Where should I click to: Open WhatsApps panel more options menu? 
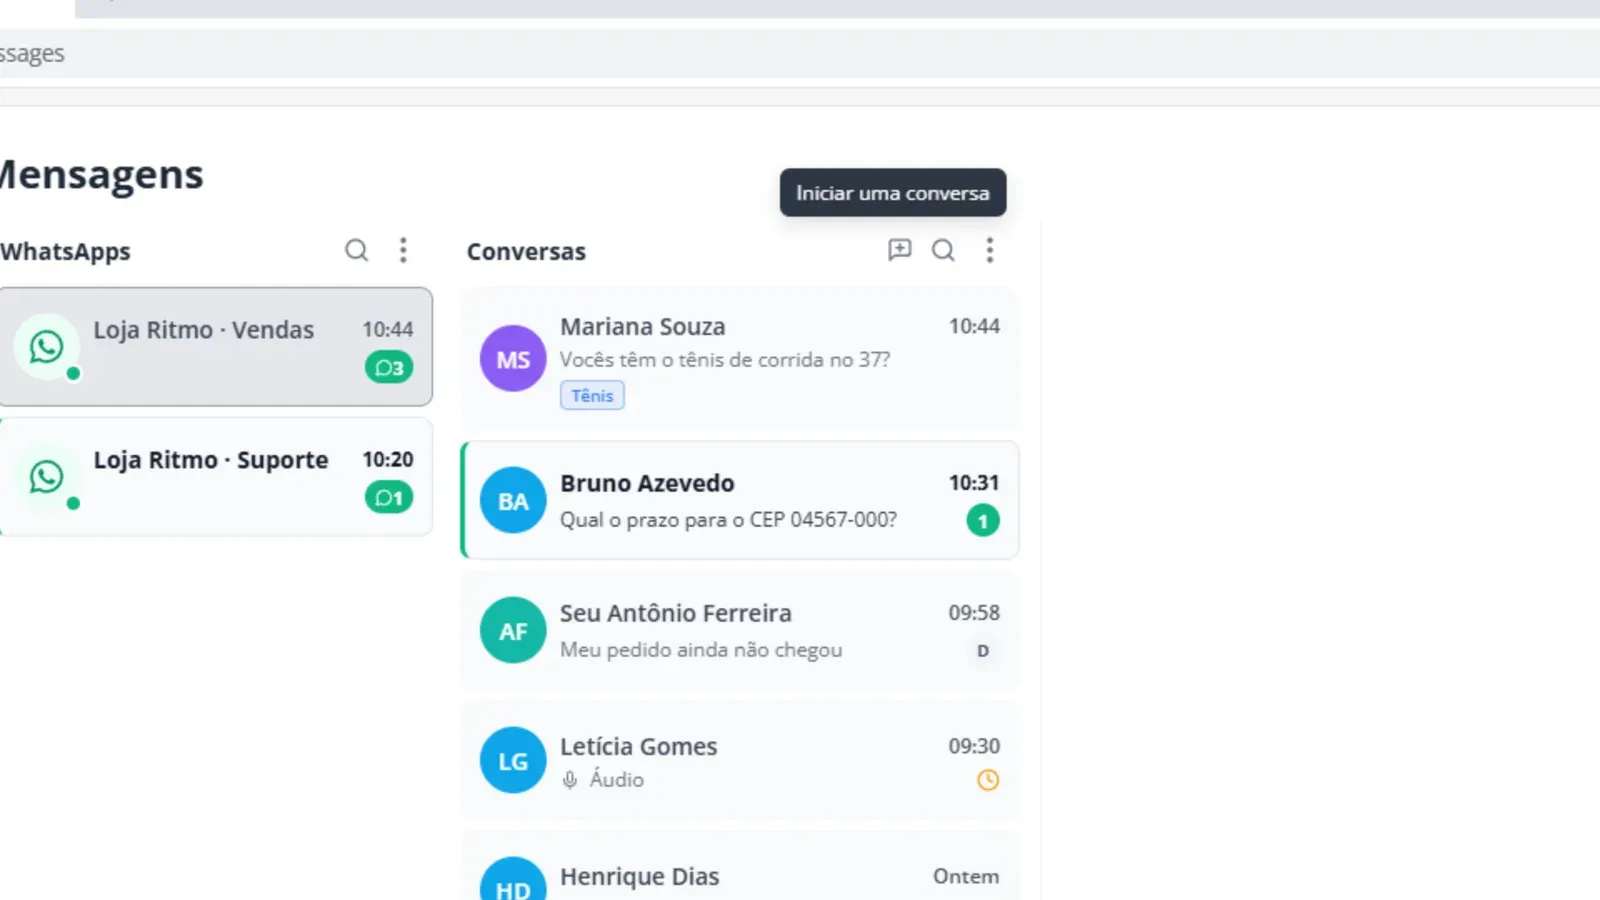tap(403, 250)
